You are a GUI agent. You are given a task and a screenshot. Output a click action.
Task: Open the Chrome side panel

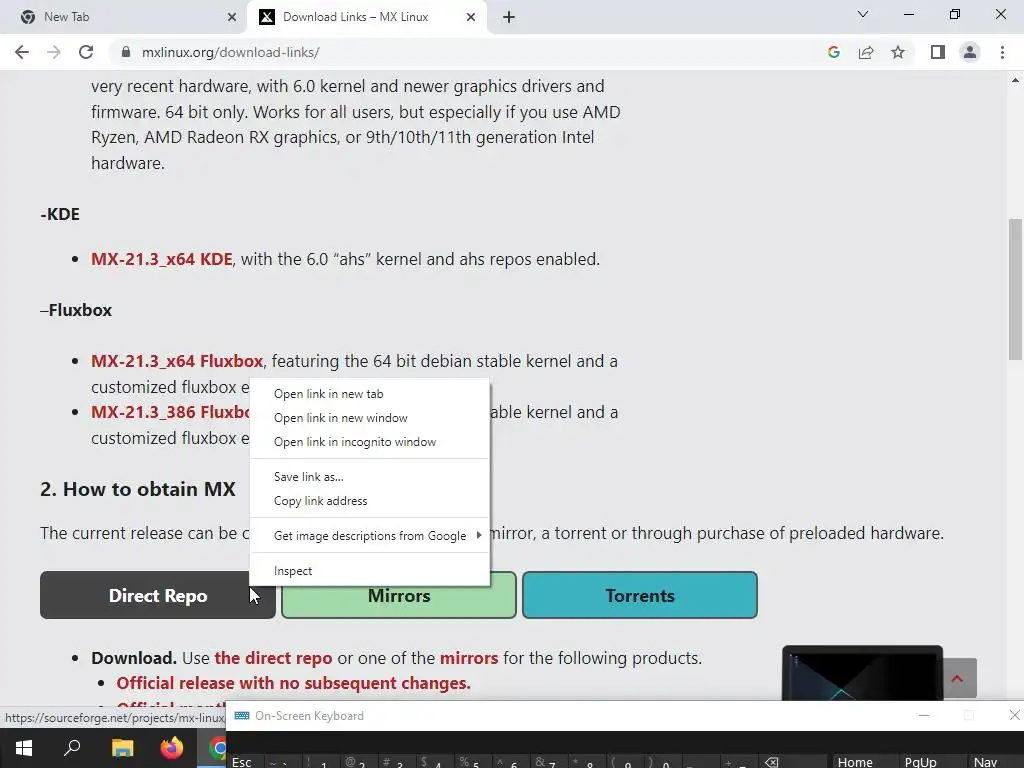click(938, 52)
